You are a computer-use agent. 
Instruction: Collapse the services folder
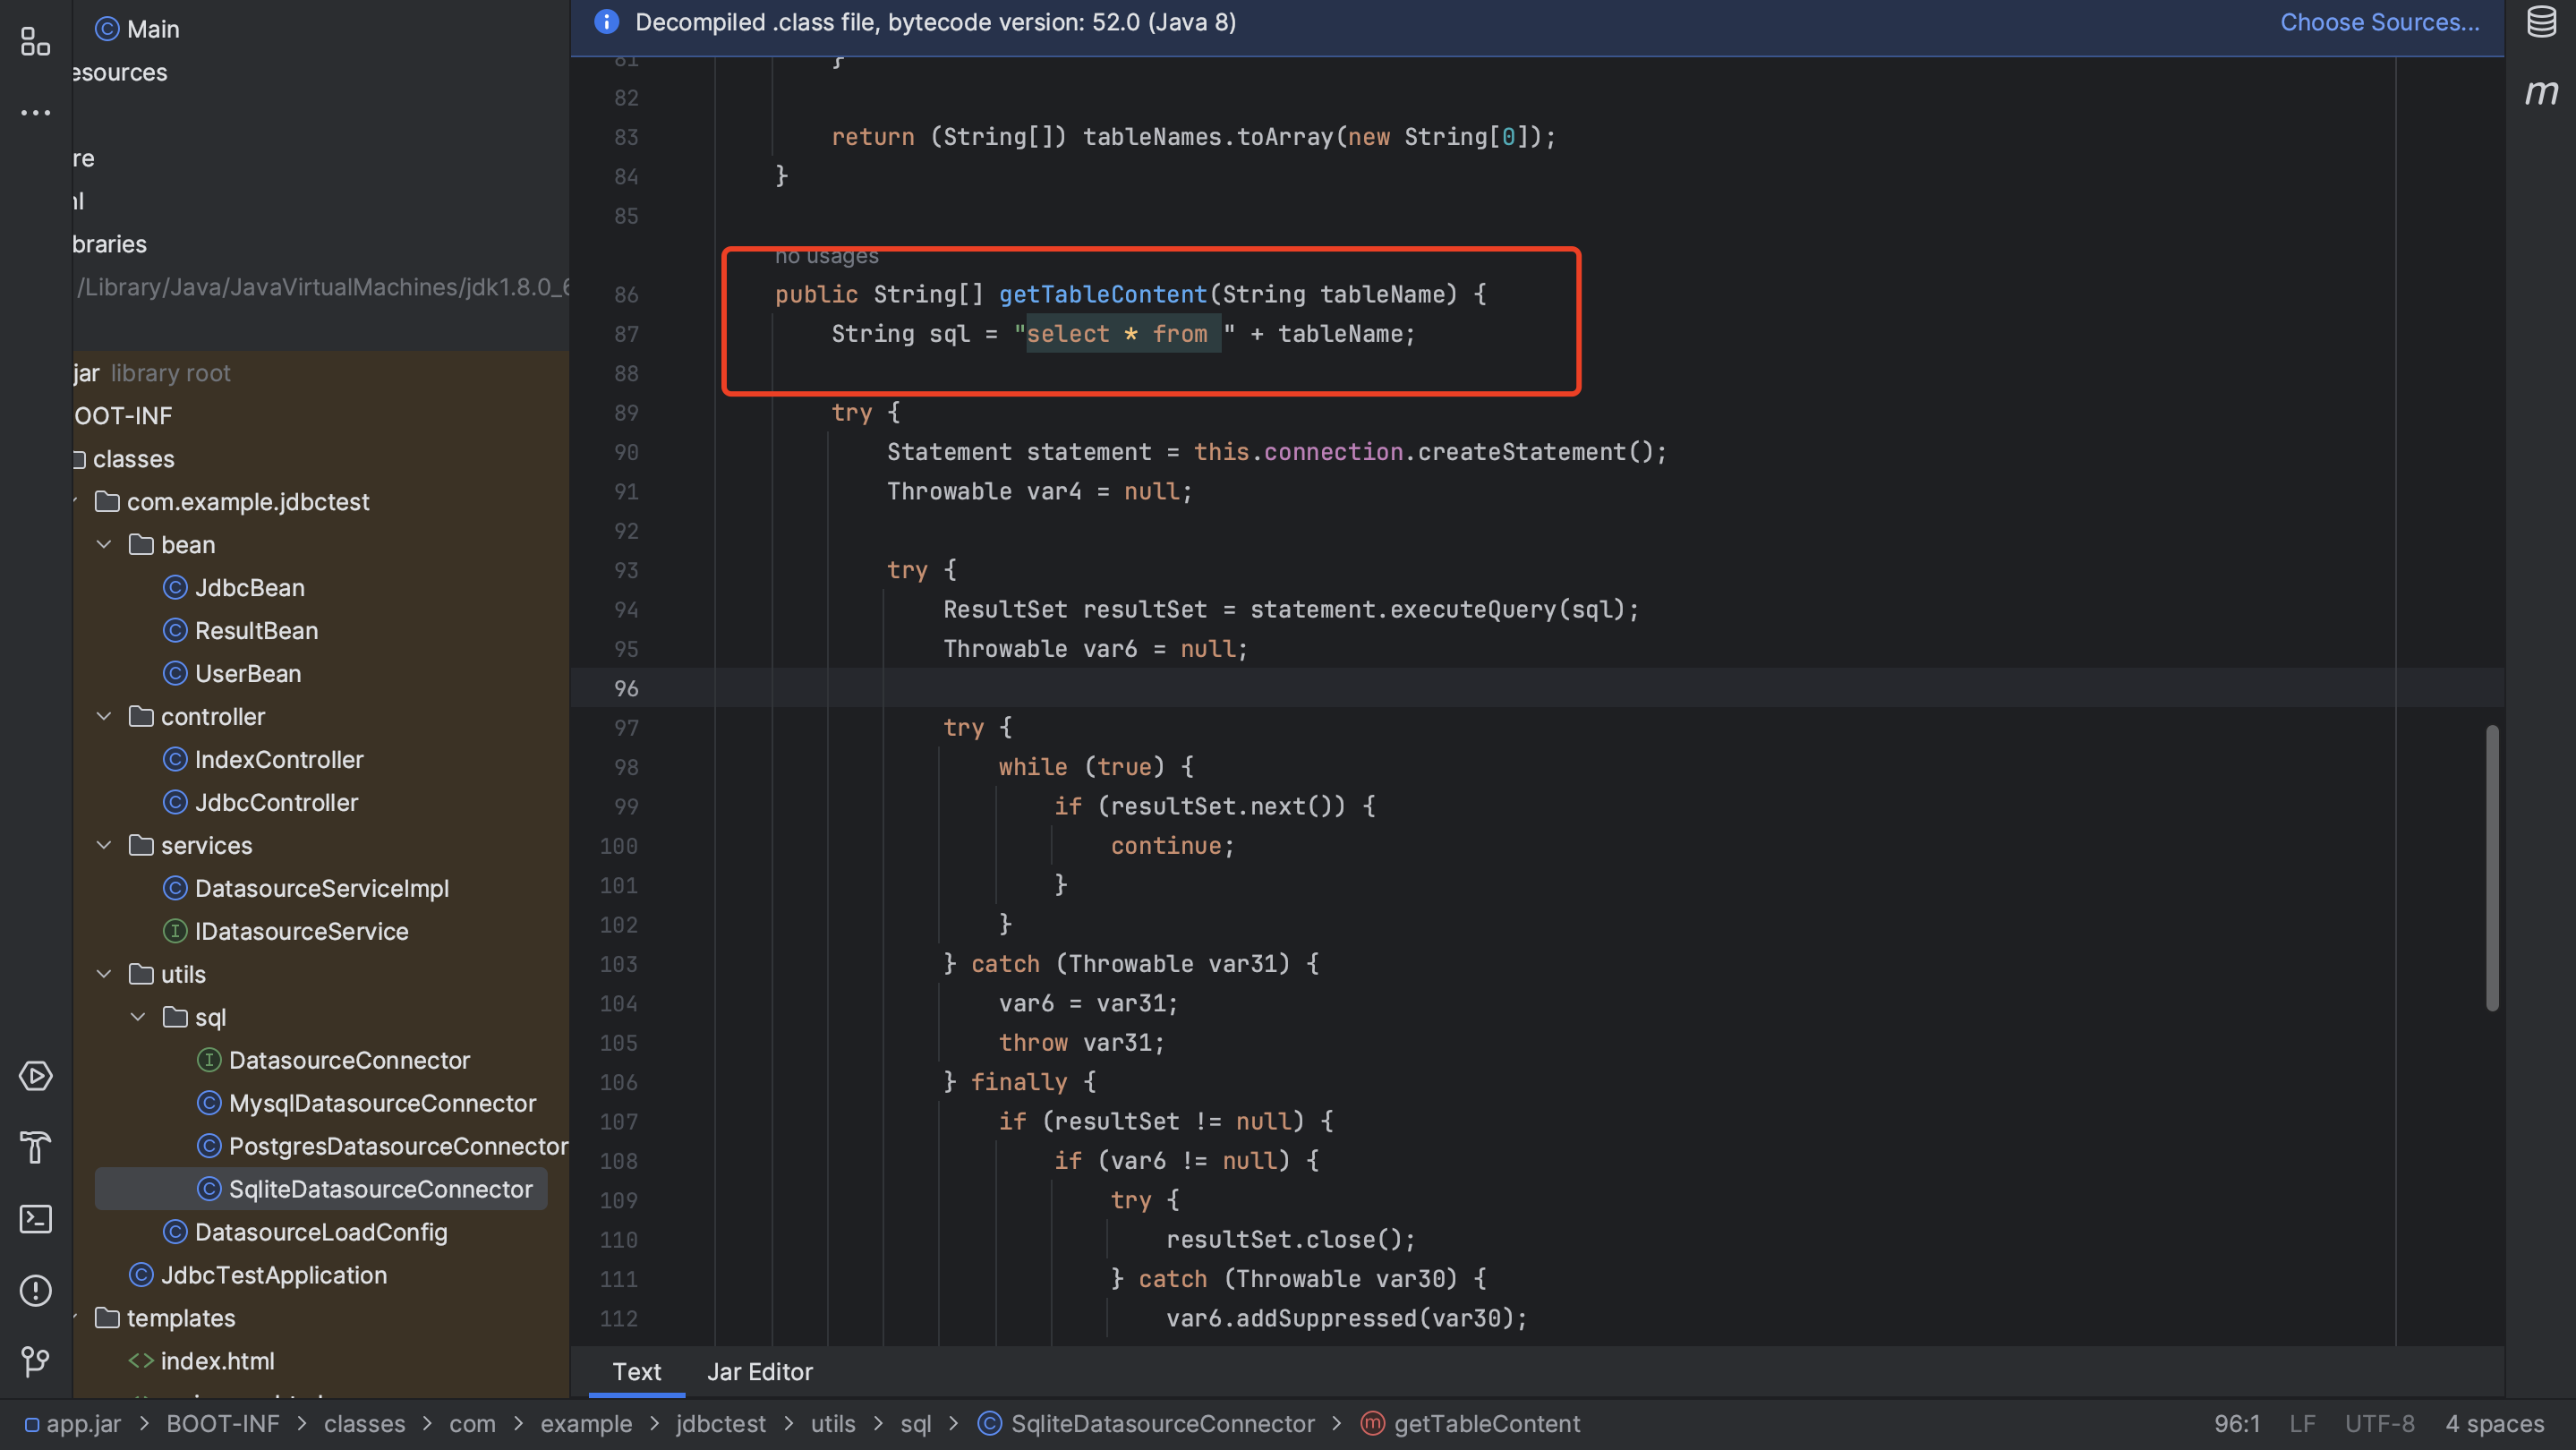(103, 845)
